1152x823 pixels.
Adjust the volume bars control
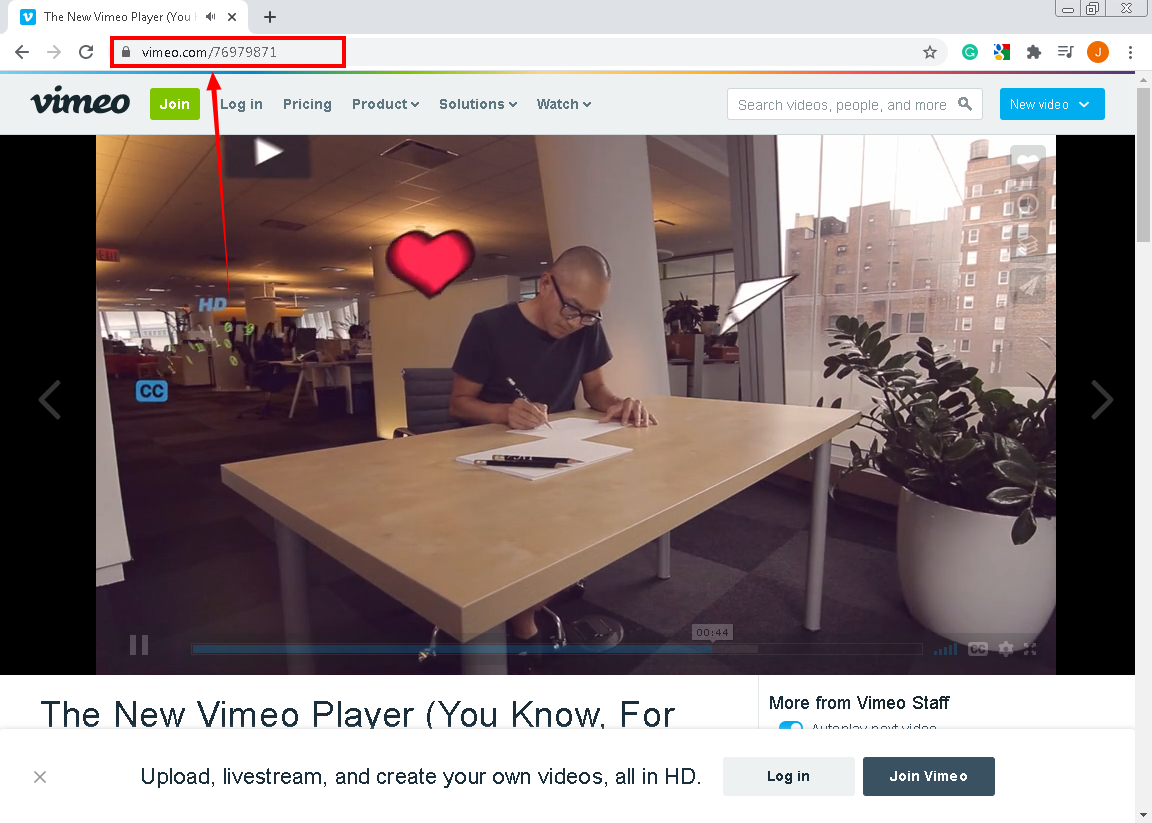click(x=944, y=649)
